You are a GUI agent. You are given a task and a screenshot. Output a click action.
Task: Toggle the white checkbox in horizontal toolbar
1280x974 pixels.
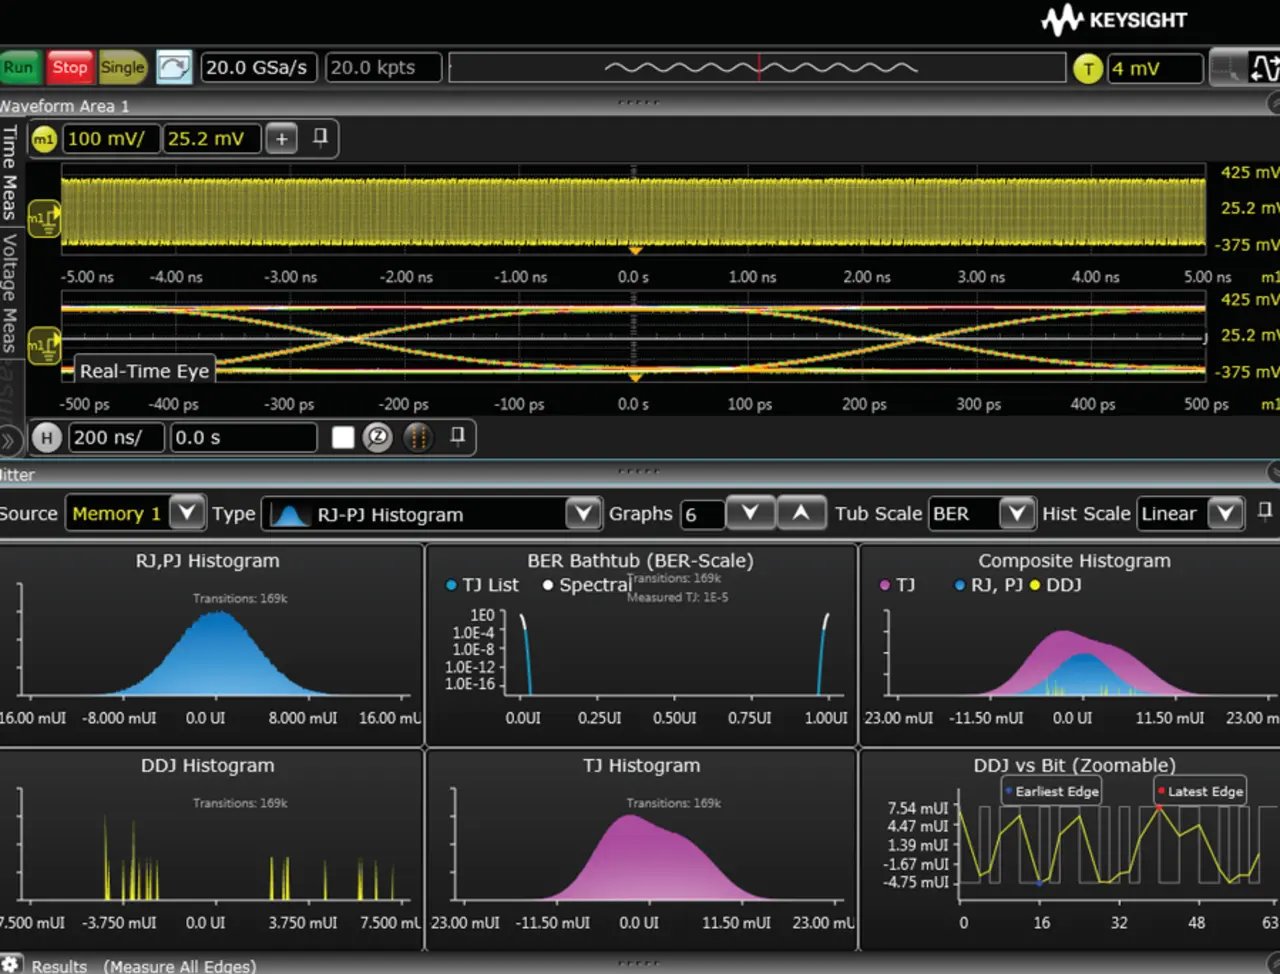(343, 438)
